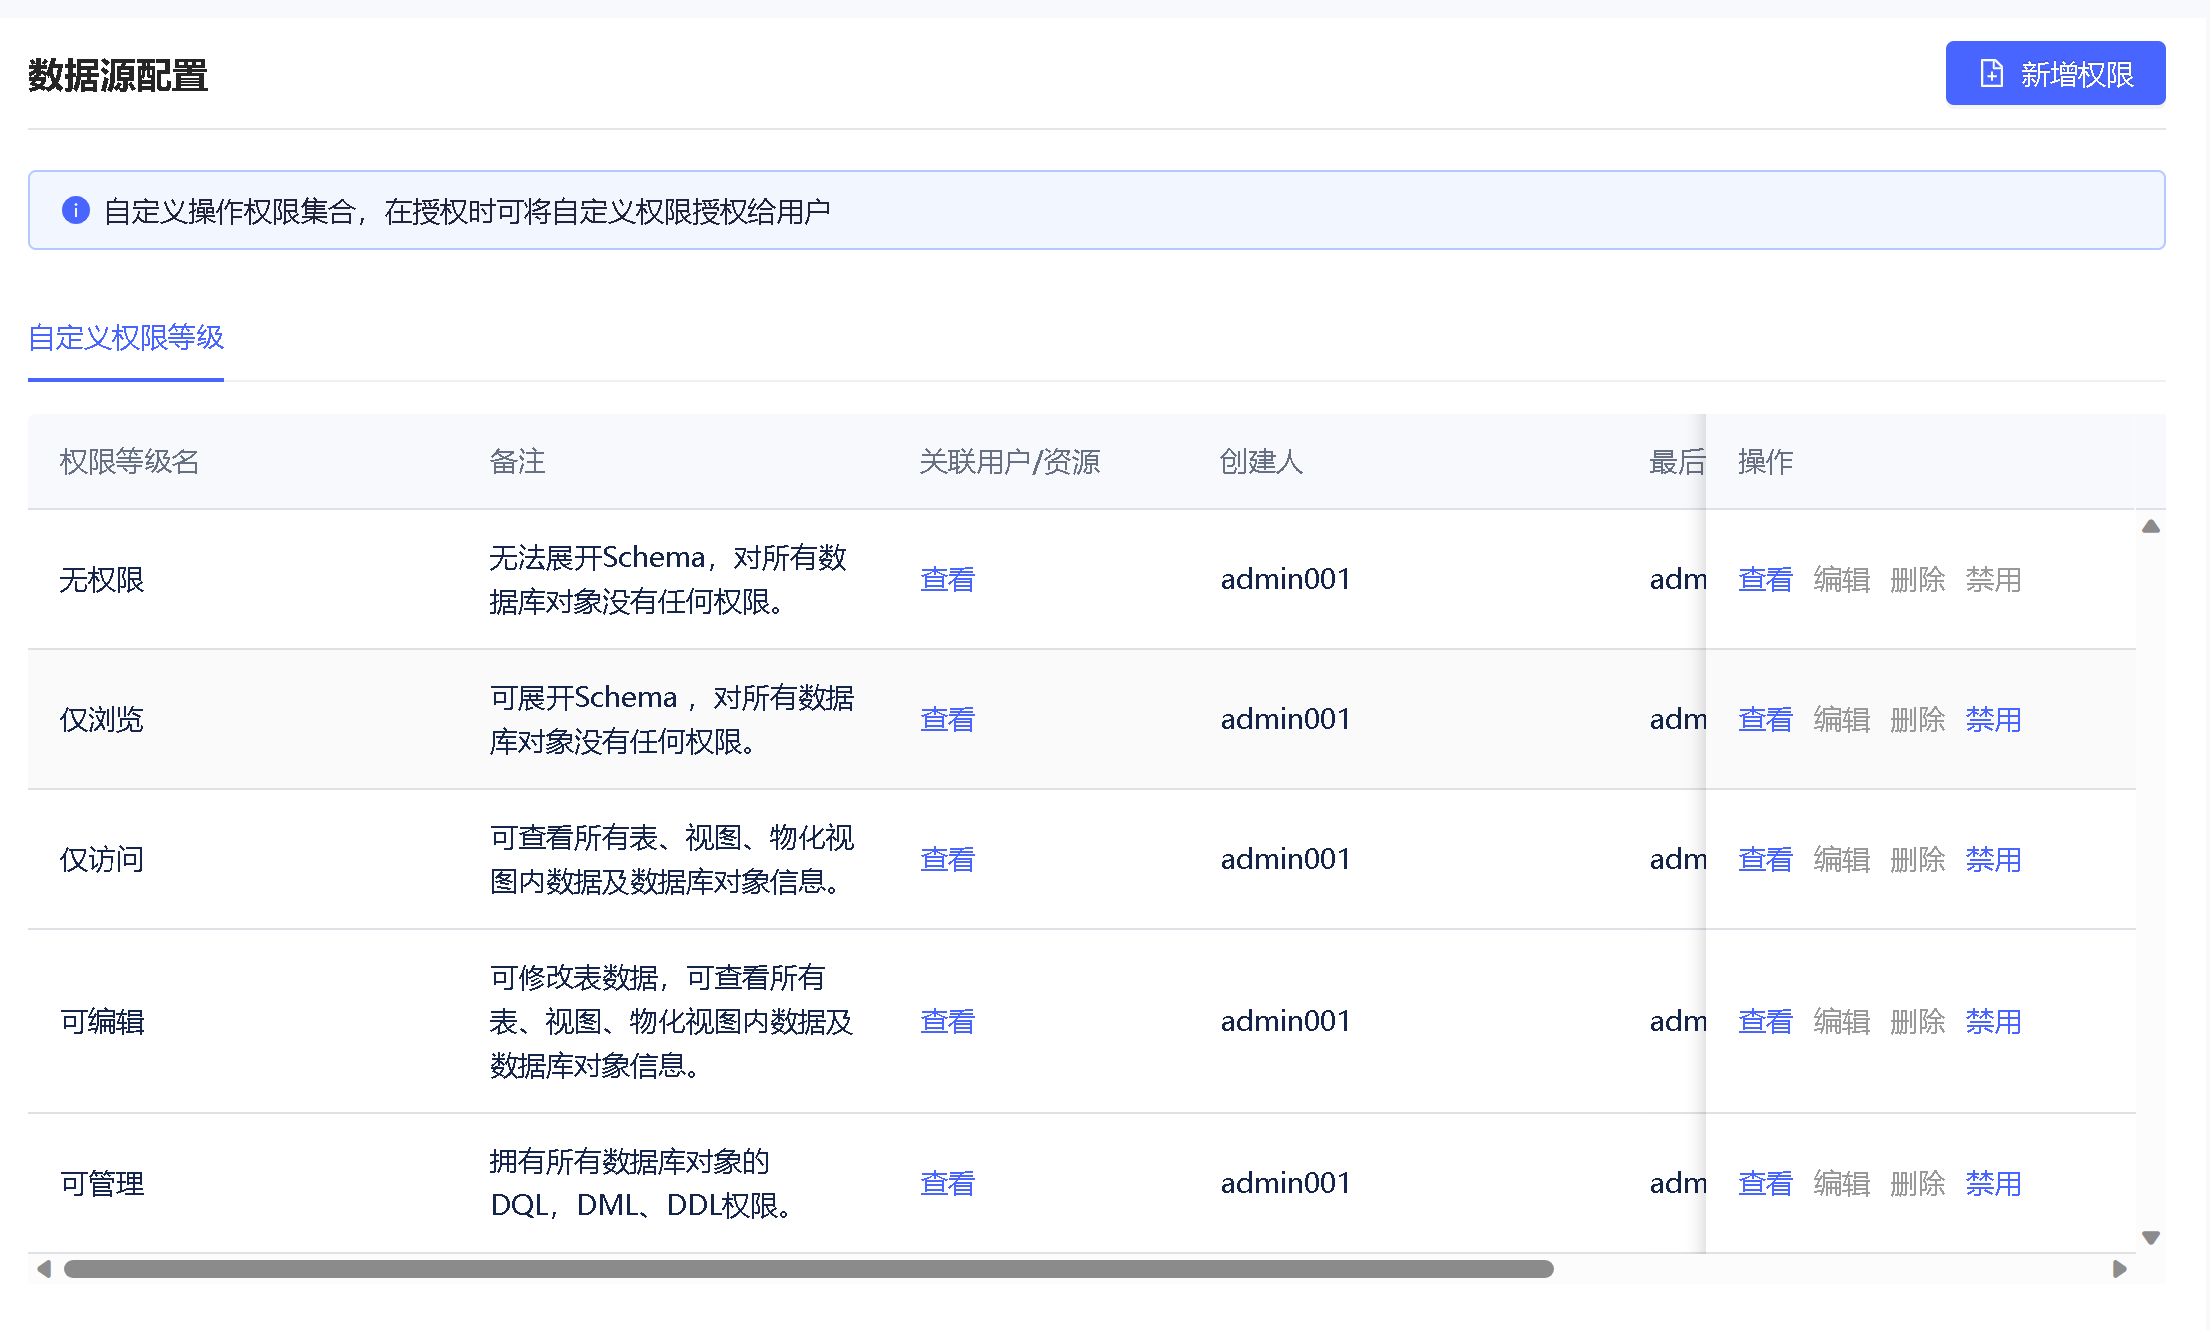Click the document-plus icon in 新增权限
The height and width of the screenshot is (1331, 2210).
pyautogui.click(x=1991, y=73)
